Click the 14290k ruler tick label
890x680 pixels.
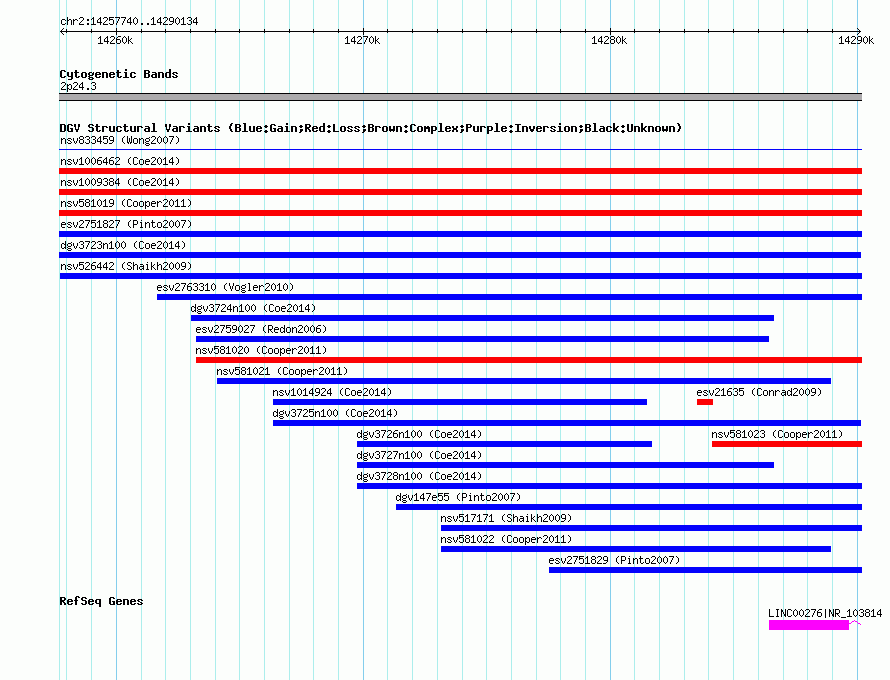point(856,40)
